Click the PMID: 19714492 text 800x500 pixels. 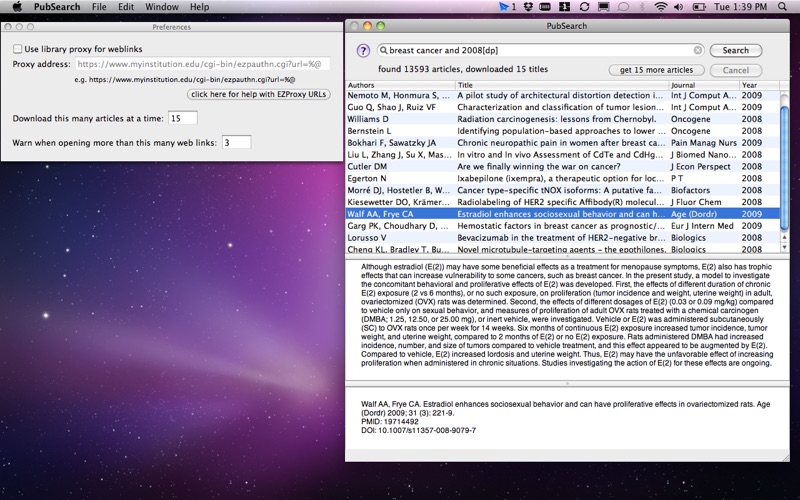(390, 422)
